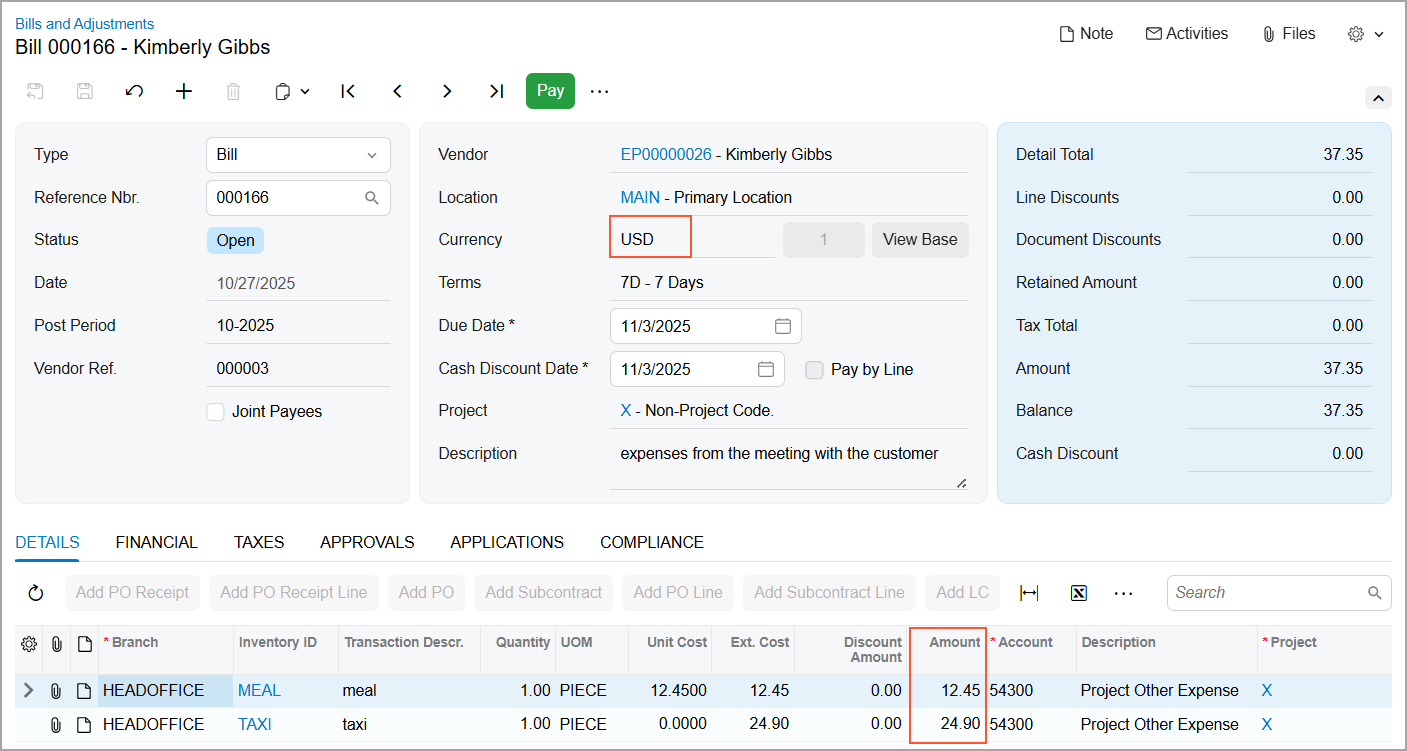Export the details grid to Excel

1078,593
